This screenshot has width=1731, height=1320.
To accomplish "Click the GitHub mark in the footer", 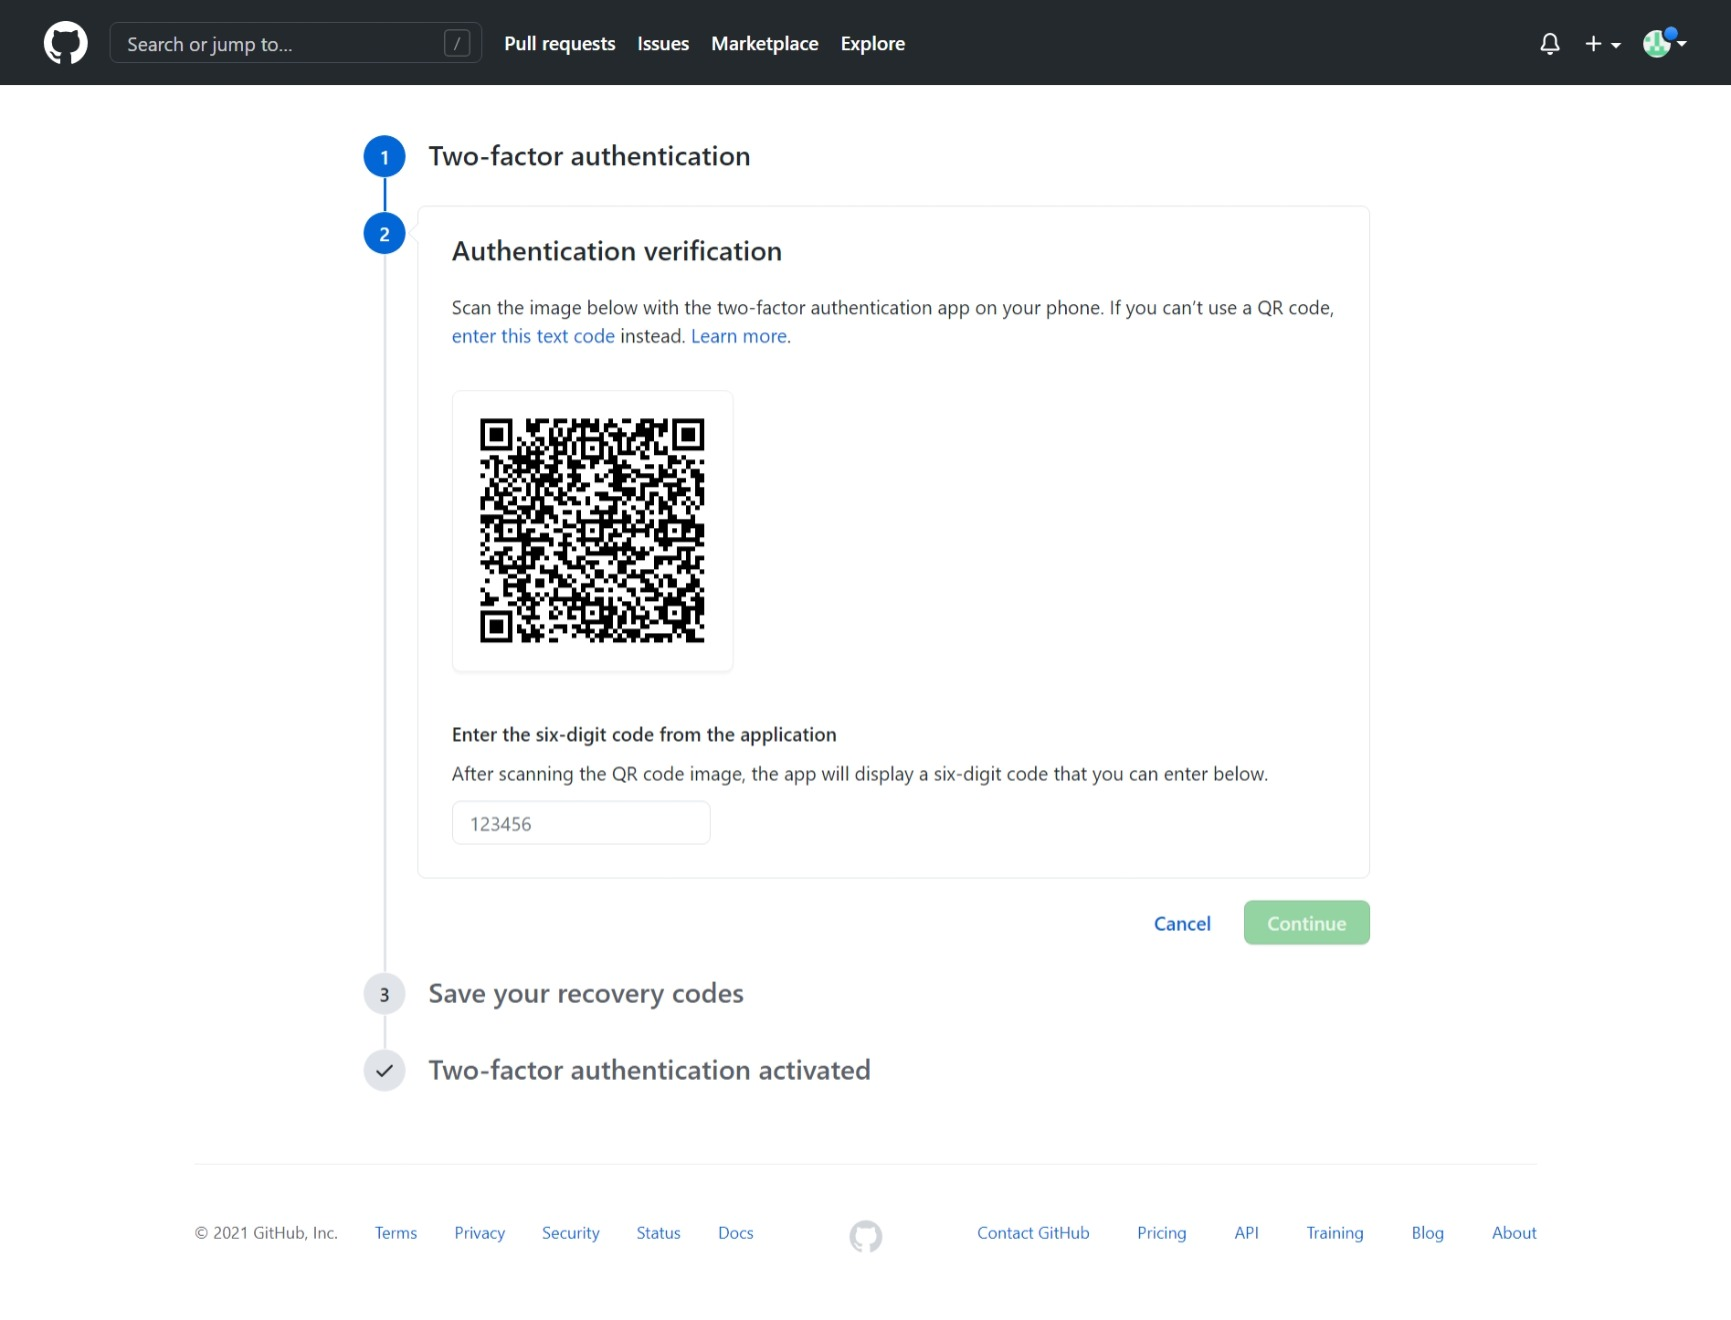I will (x=866, y=1236).
